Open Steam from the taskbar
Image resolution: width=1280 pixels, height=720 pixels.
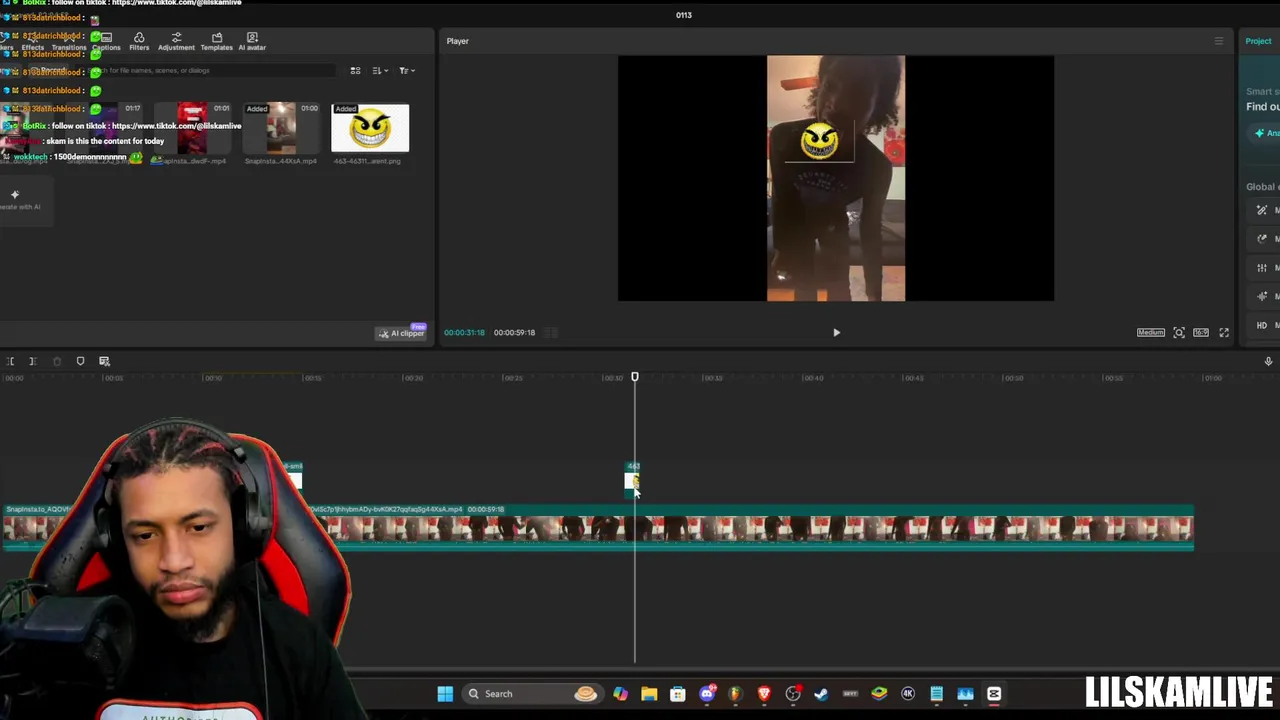pyautogui.click(x=821, y=694)
